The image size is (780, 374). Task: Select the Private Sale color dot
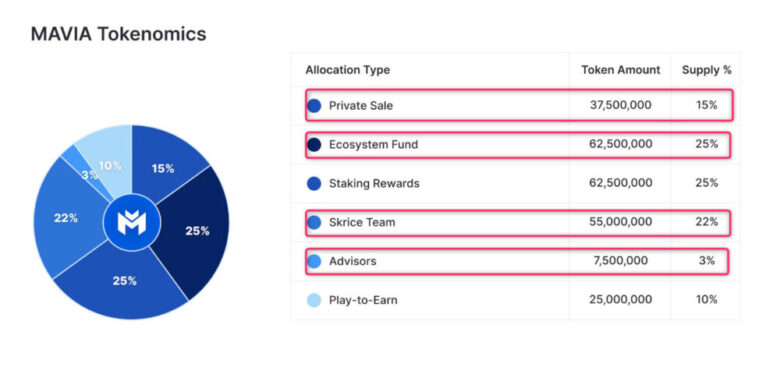[314, 106]
